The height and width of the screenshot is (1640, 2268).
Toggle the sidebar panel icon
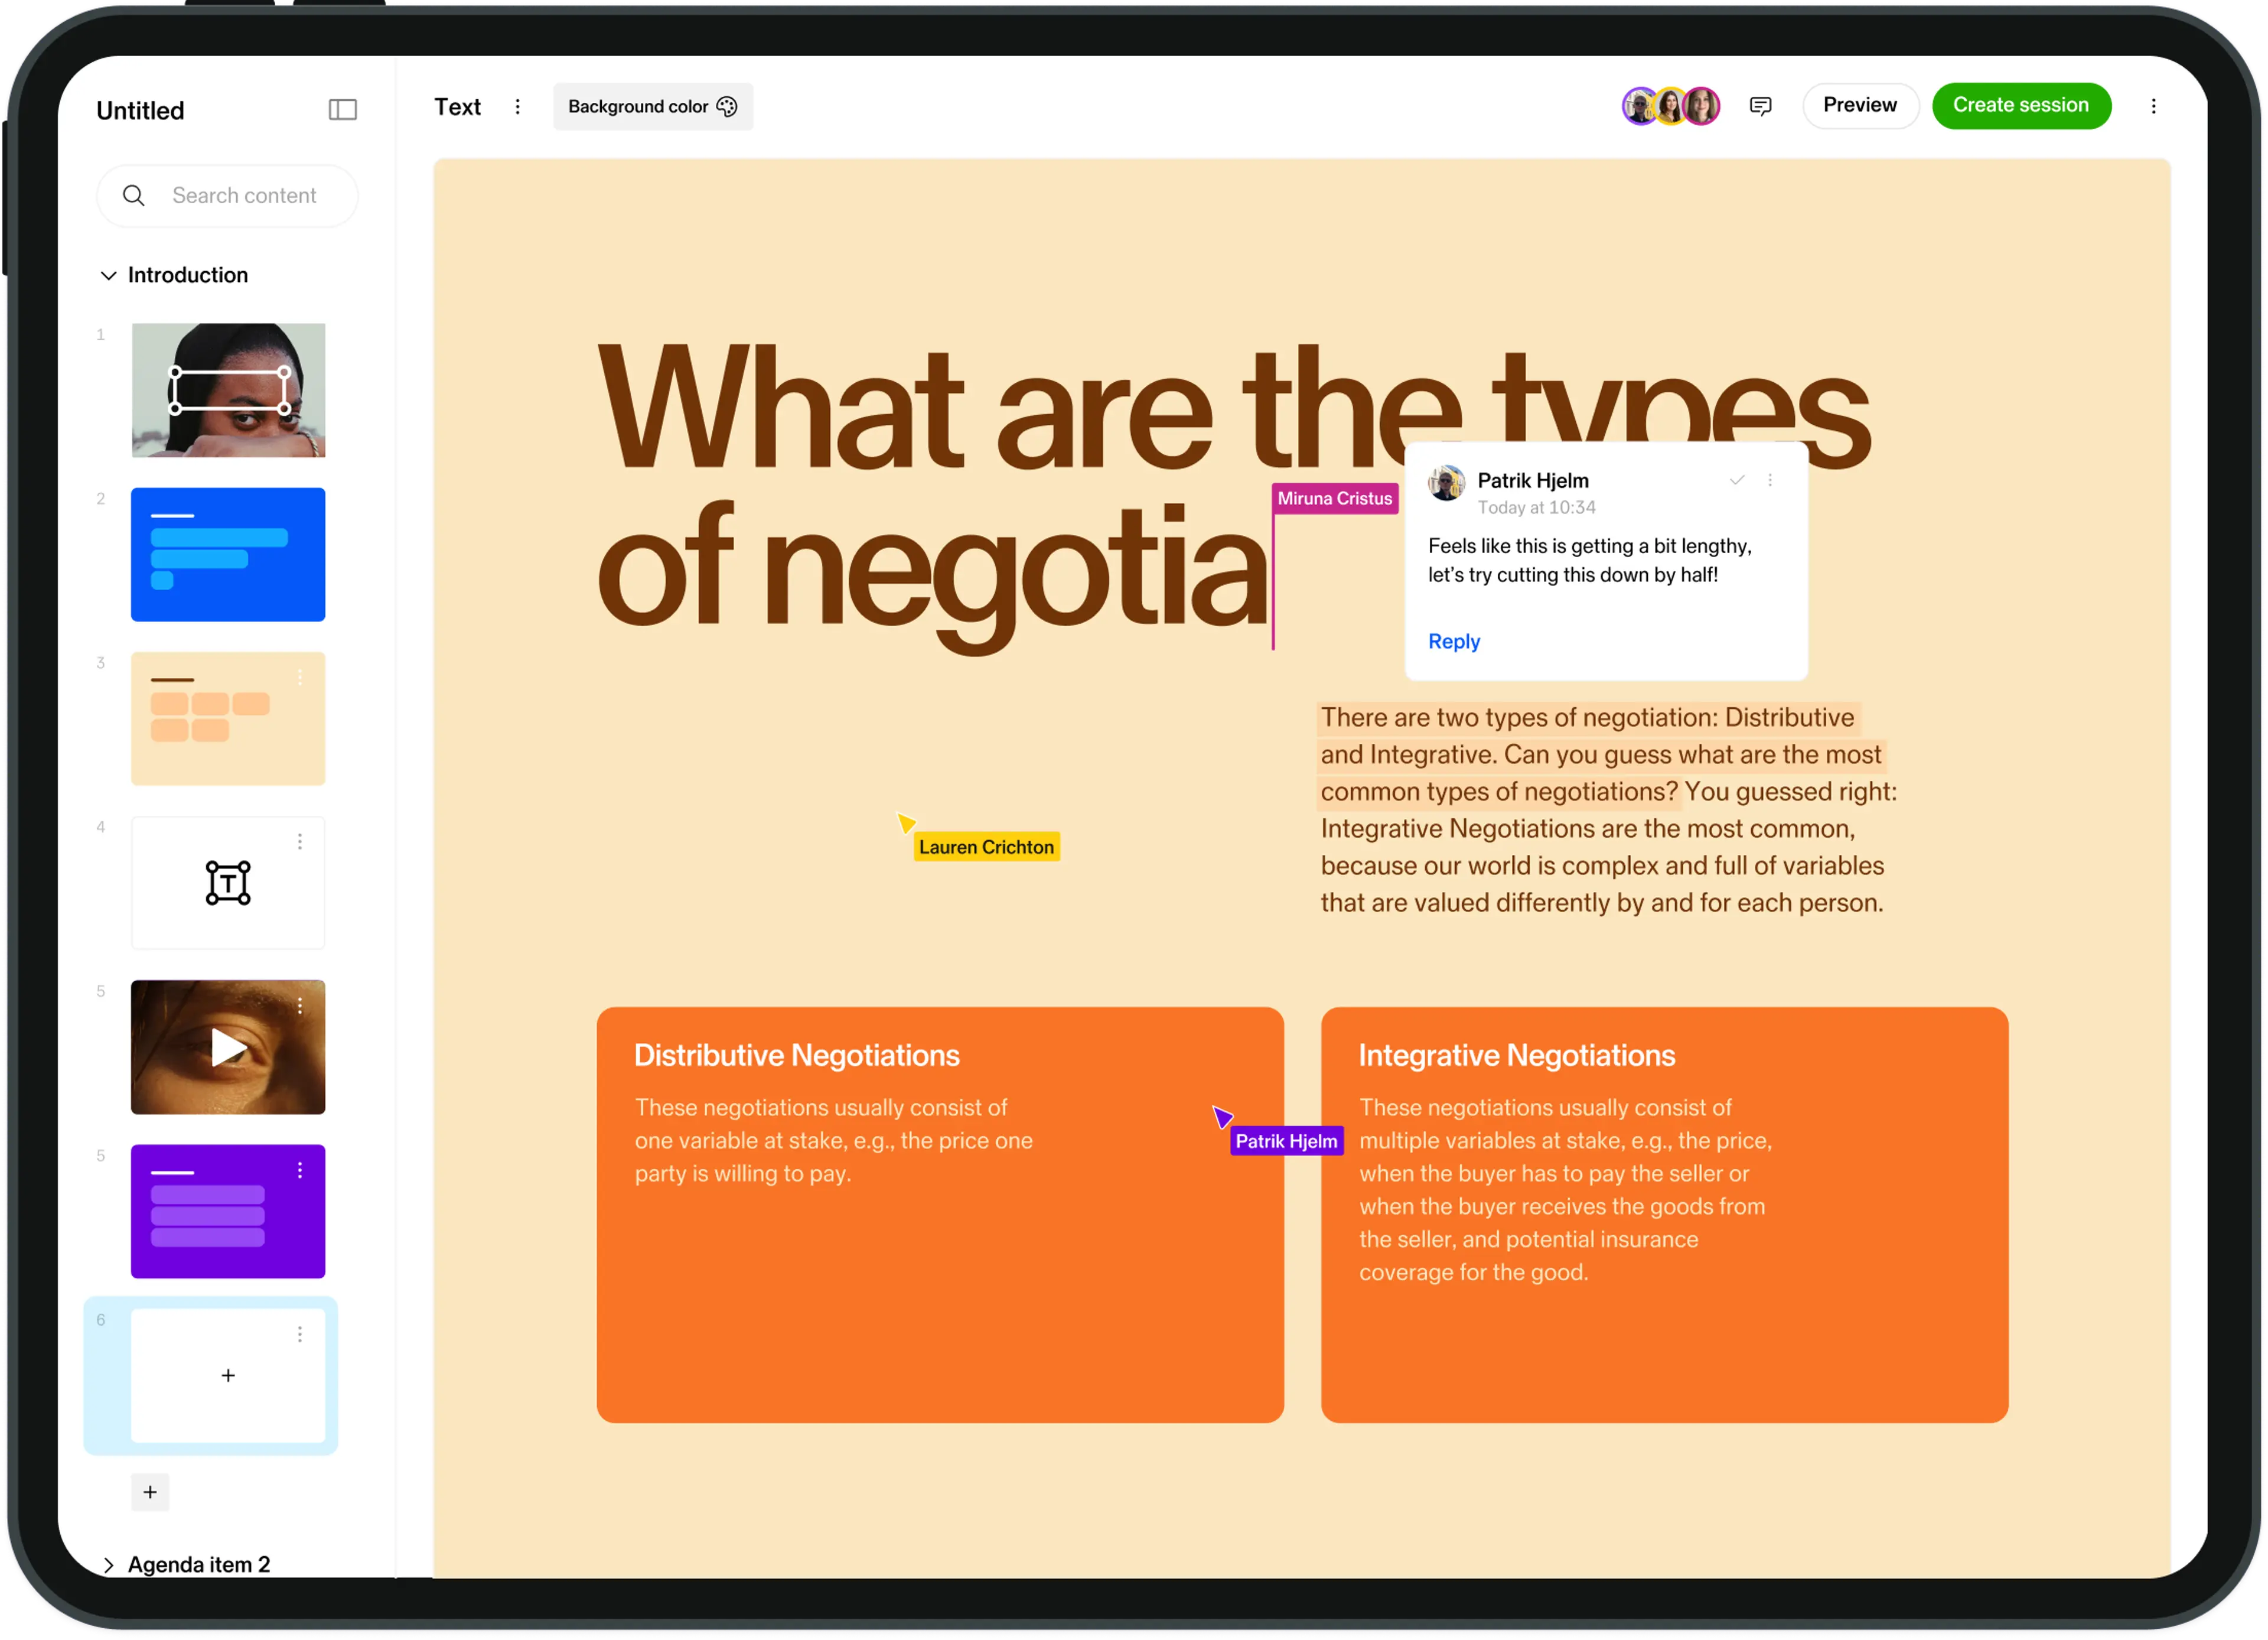tap(342, 109)
